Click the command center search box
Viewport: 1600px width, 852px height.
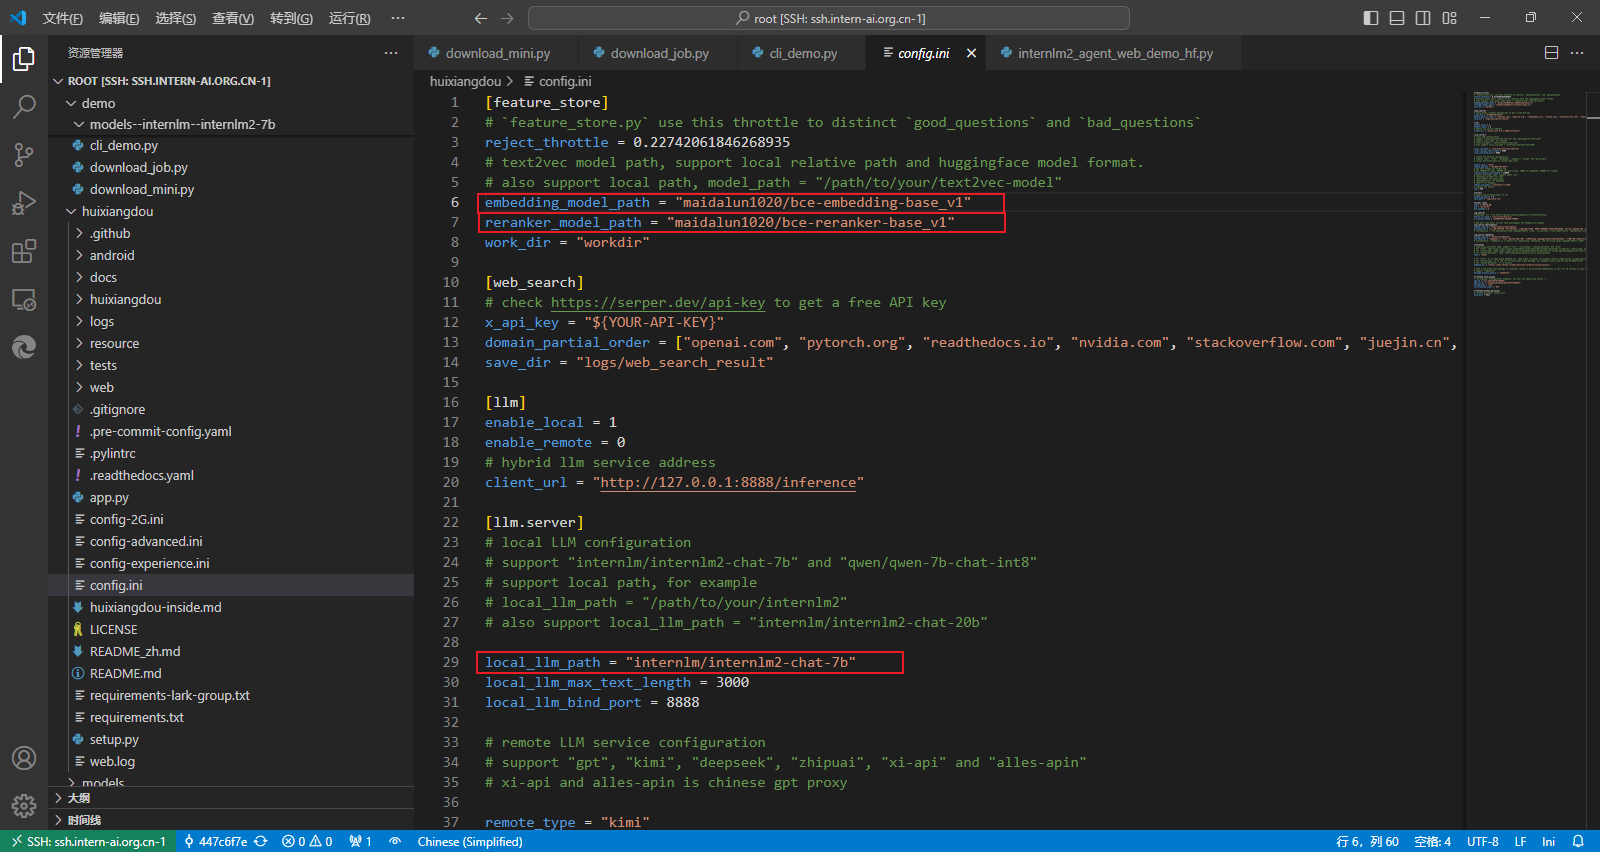click(x=829, y=18)
